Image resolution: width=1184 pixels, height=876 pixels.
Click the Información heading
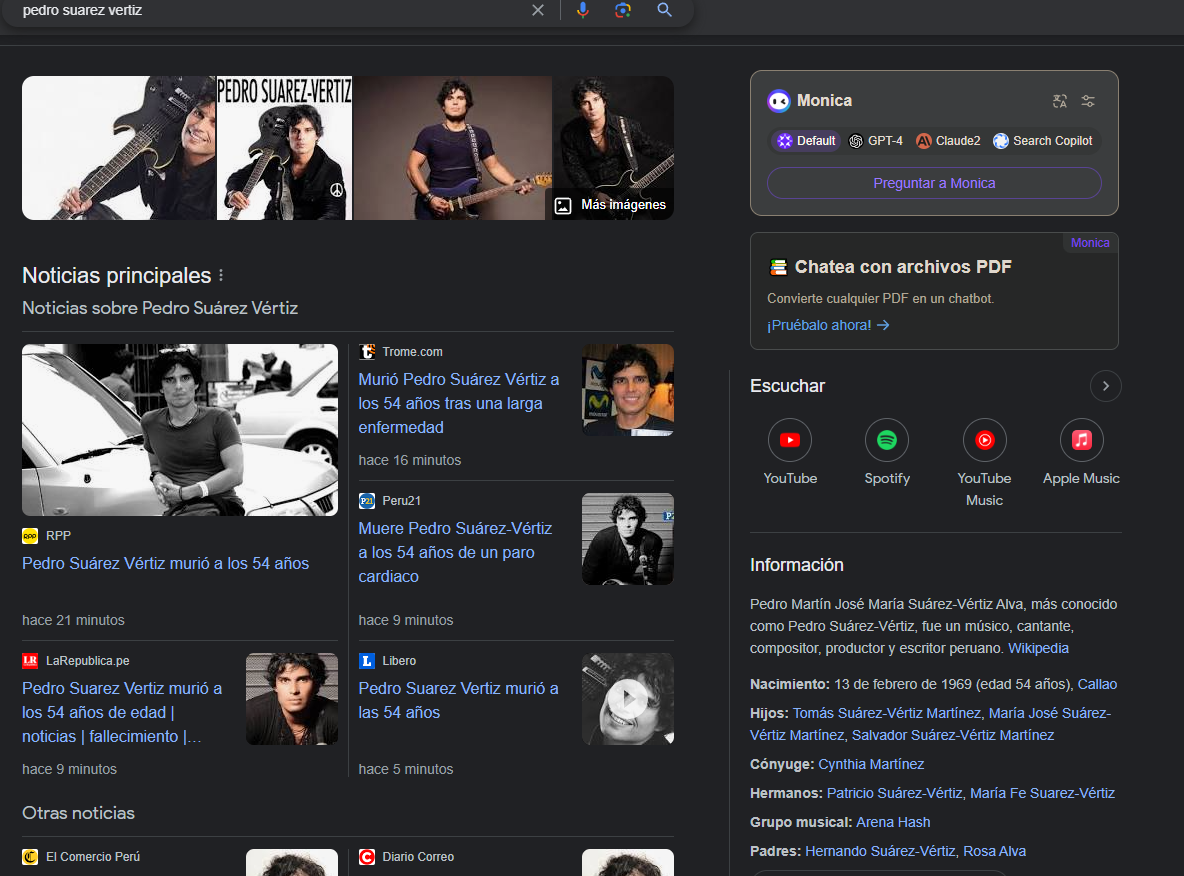click(797, 565)
